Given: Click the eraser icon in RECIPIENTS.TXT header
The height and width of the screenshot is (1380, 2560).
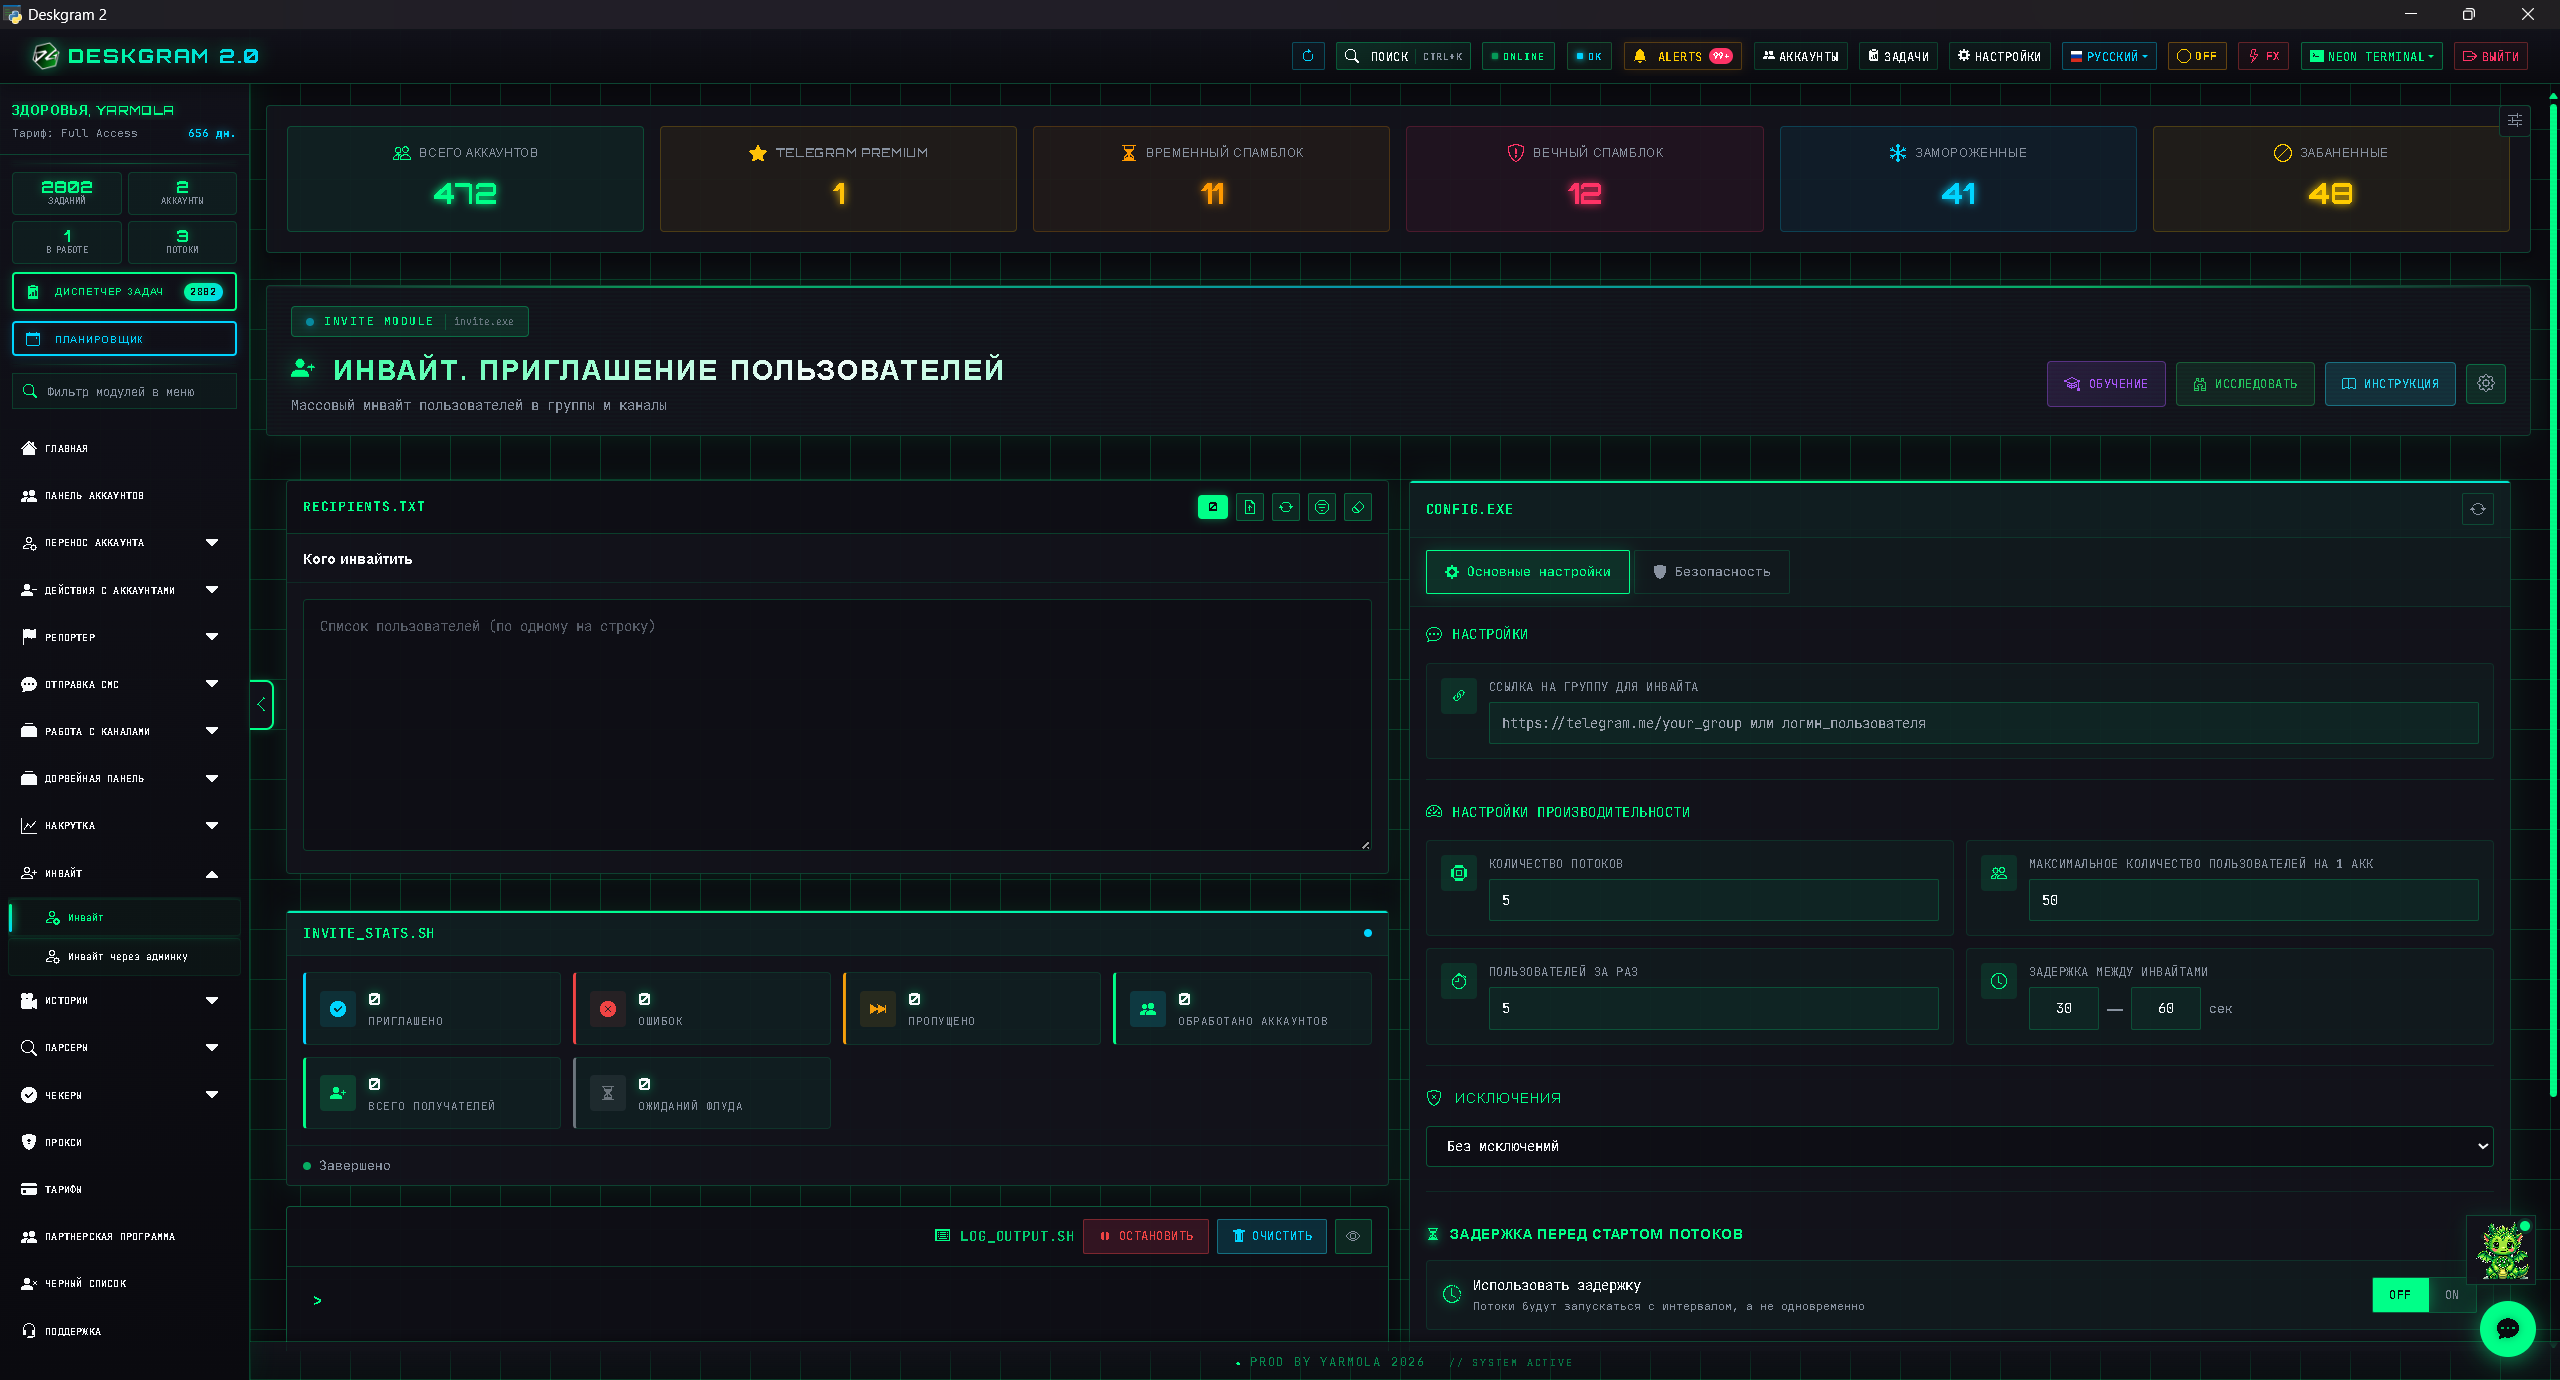Looking at the screenshot, I should tap(1358, 507).
